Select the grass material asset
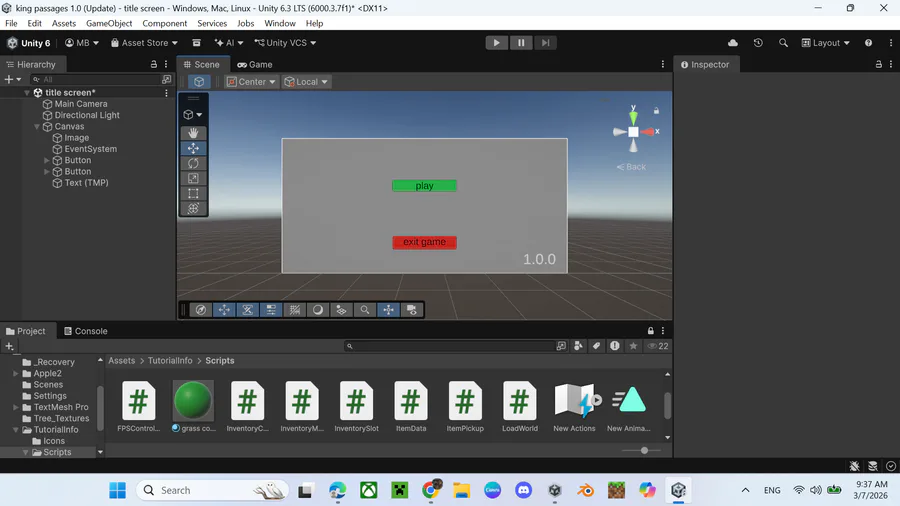The image size is (900, 506). pos(193,406)
